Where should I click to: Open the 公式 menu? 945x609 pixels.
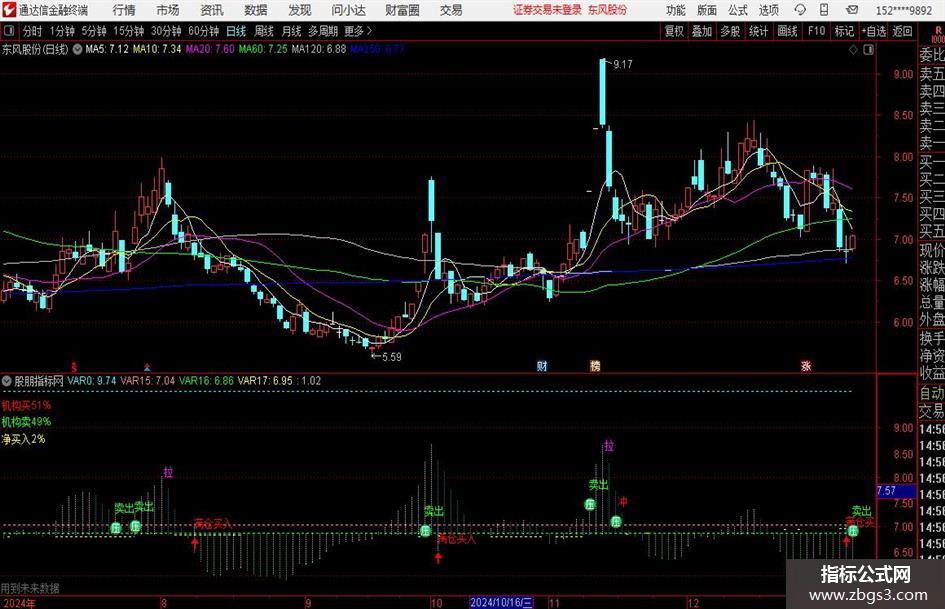[x=738, y=10]
